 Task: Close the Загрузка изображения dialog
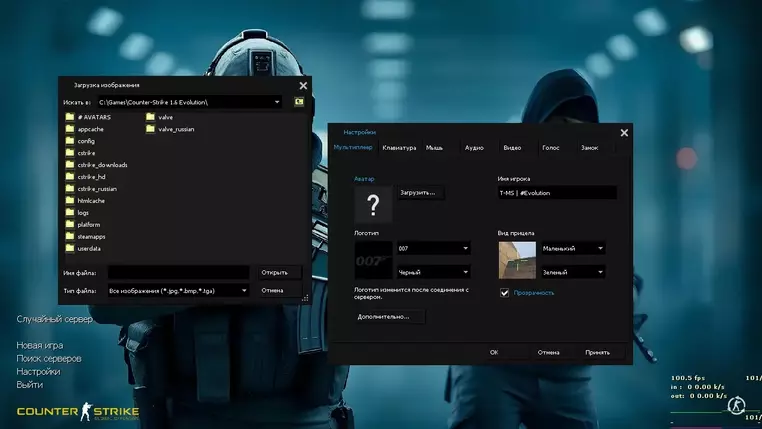303,86
